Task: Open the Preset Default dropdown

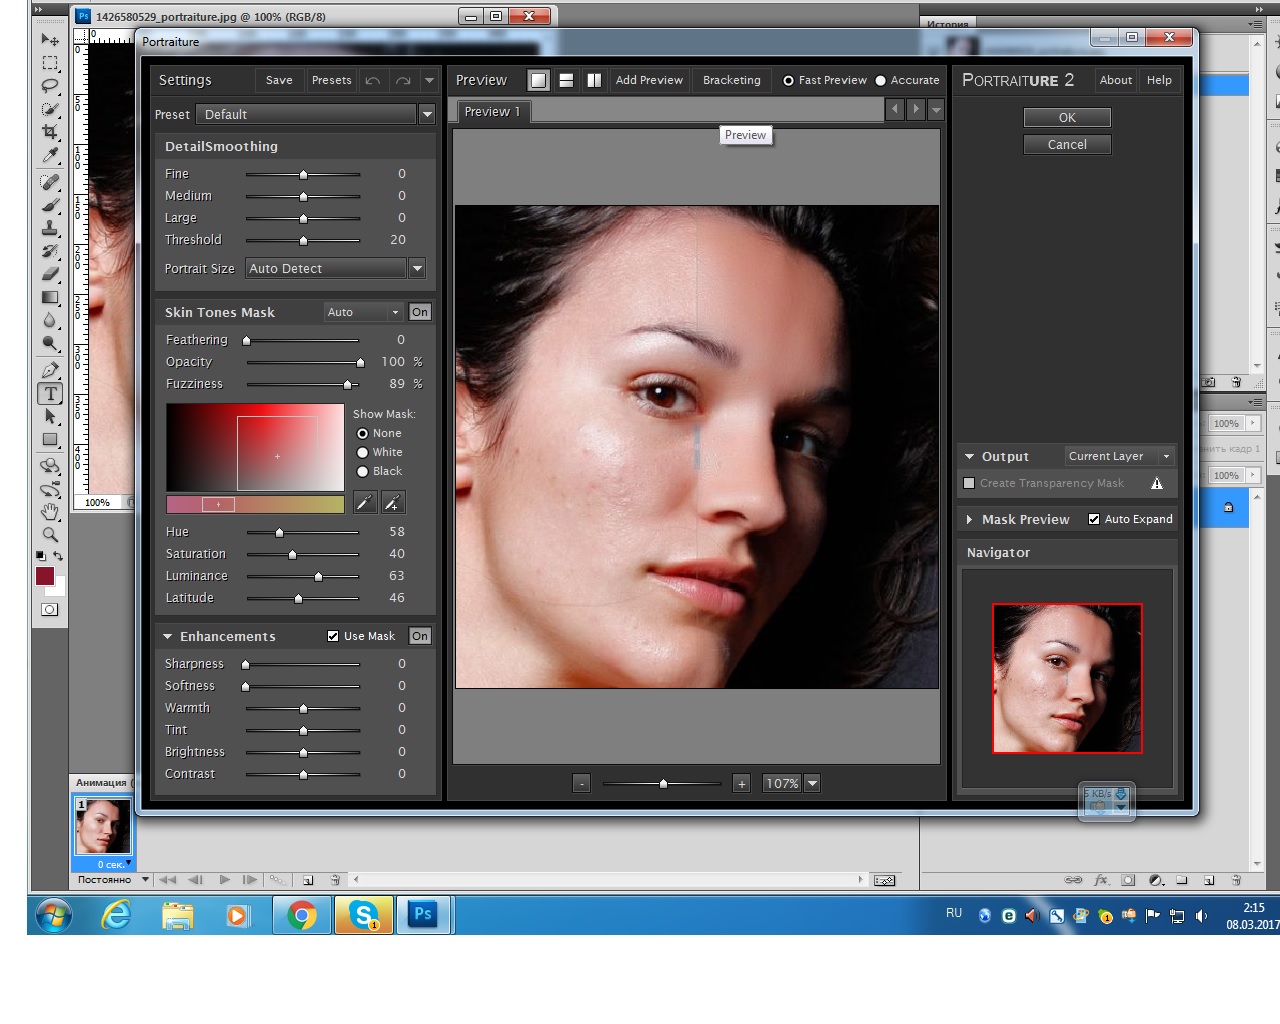Action: coord(427,114)
